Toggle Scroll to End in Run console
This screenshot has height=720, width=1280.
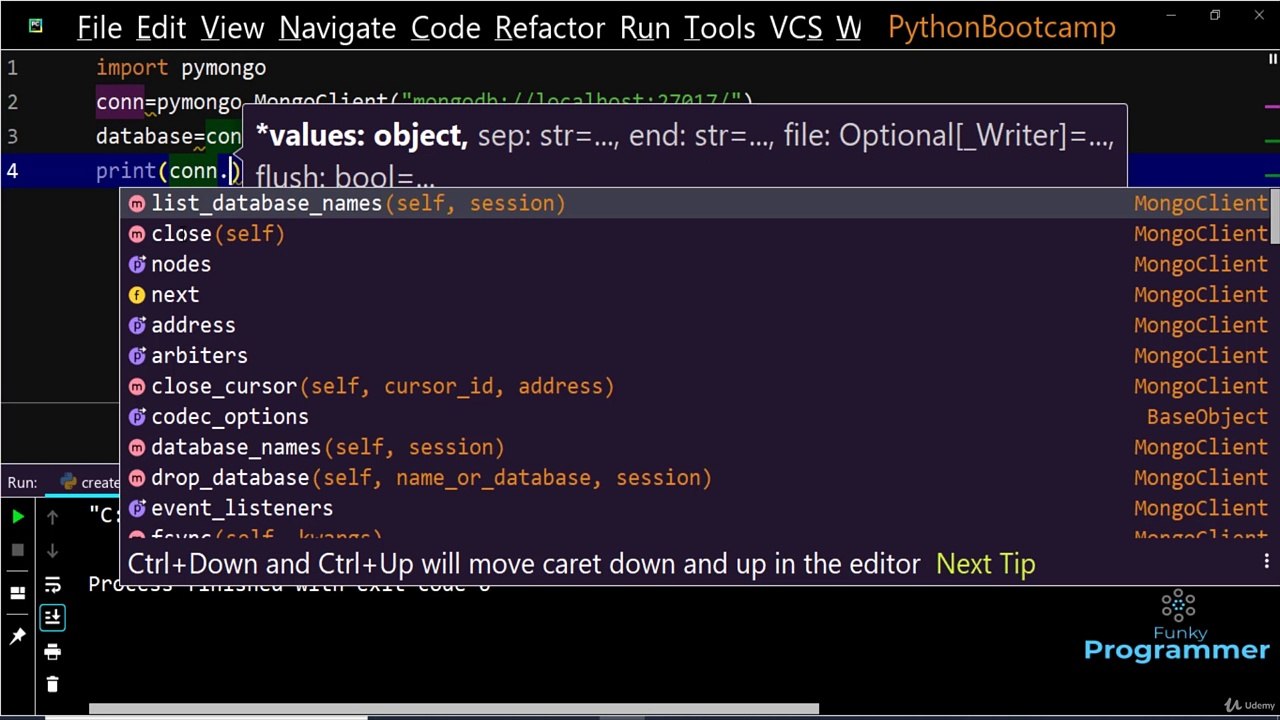52,618
